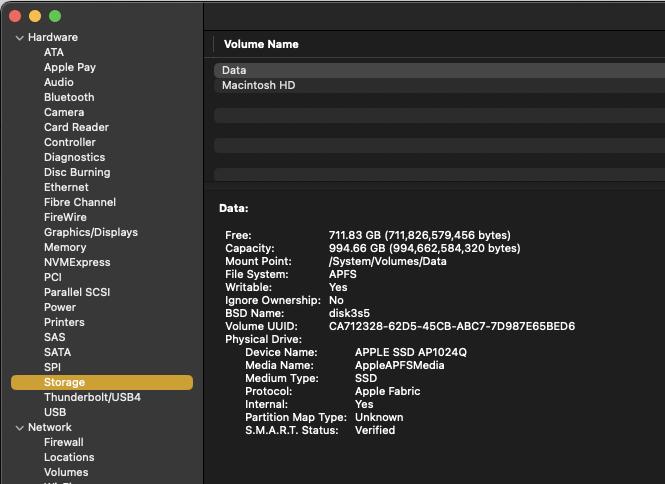Open the Bluetooth hardware section
The image size is (665, 484).
pos(69,97)
